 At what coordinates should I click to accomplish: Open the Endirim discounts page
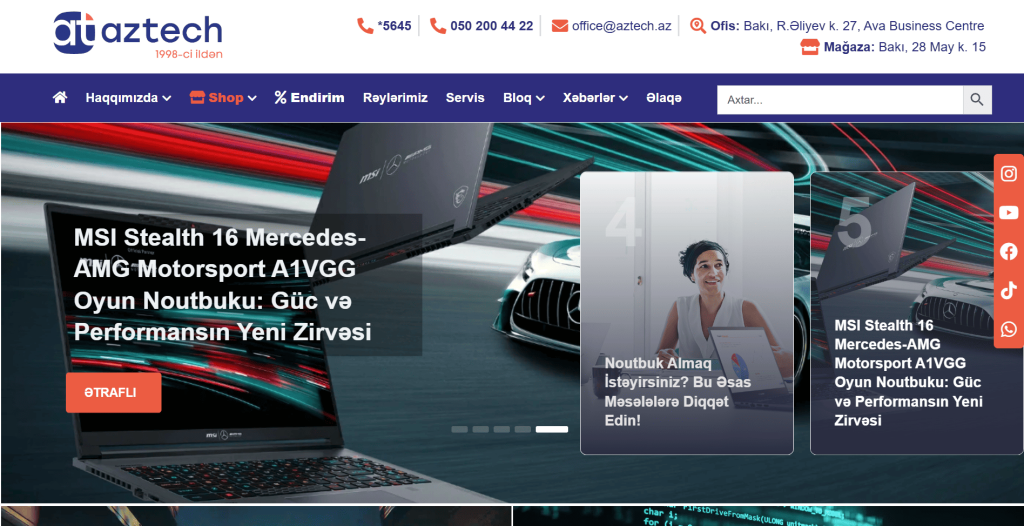click(x=310, y=98)
